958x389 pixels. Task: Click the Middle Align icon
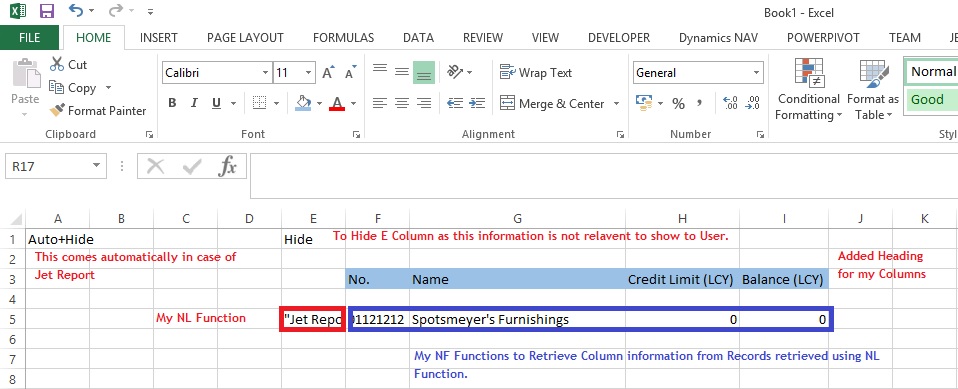point(401,72)
